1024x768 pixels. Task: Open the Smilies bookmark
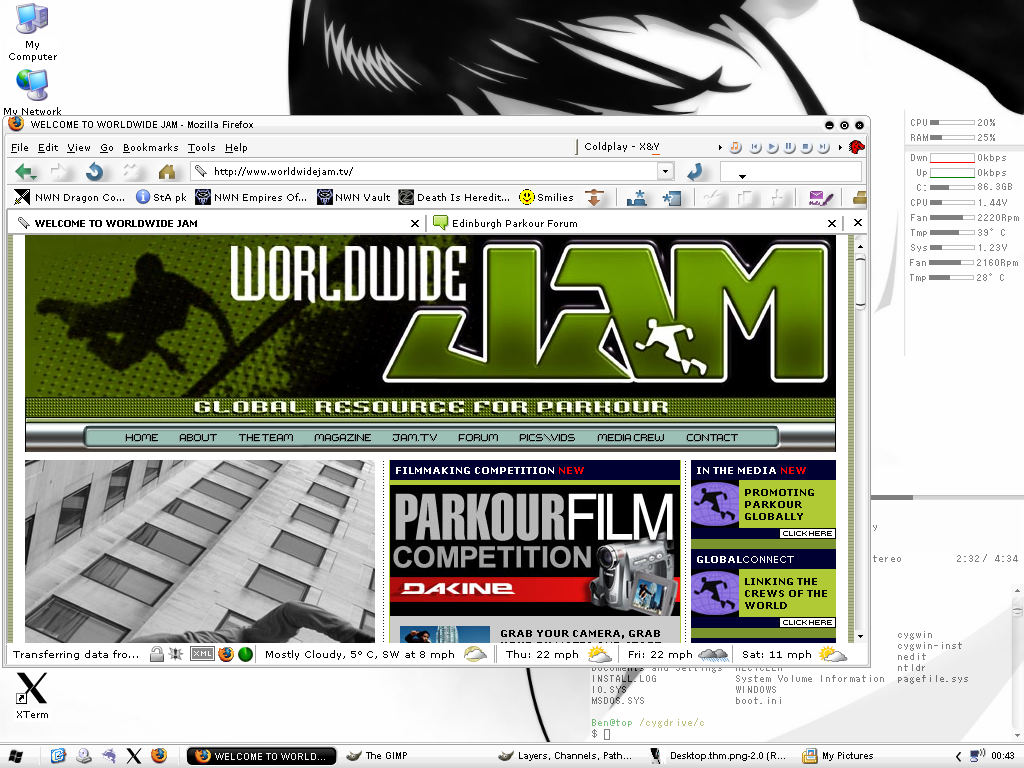(x=546, y=197)
